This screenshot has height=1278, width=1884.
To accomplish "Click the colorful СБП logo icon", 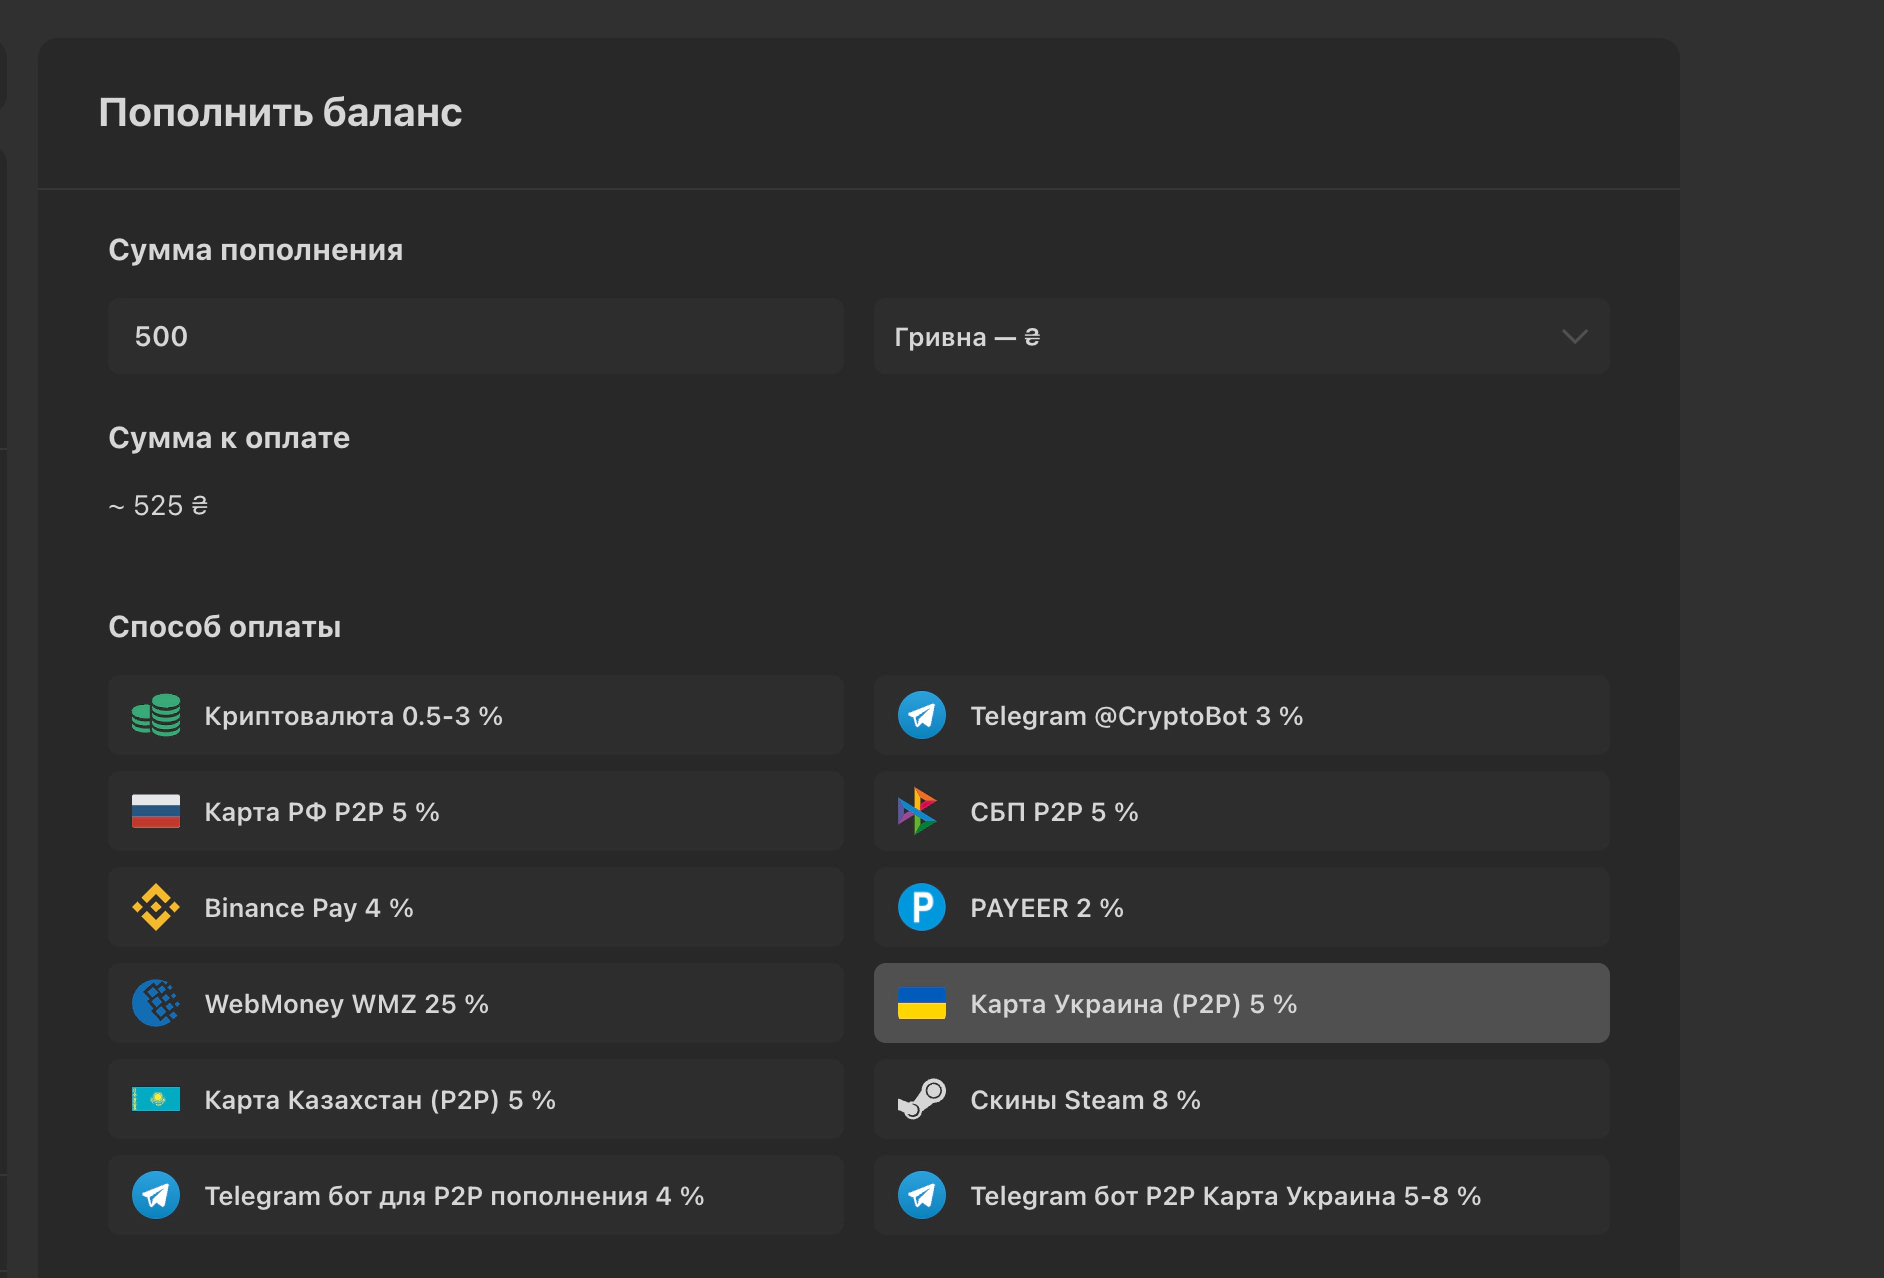I will click(x=917, y=811).
